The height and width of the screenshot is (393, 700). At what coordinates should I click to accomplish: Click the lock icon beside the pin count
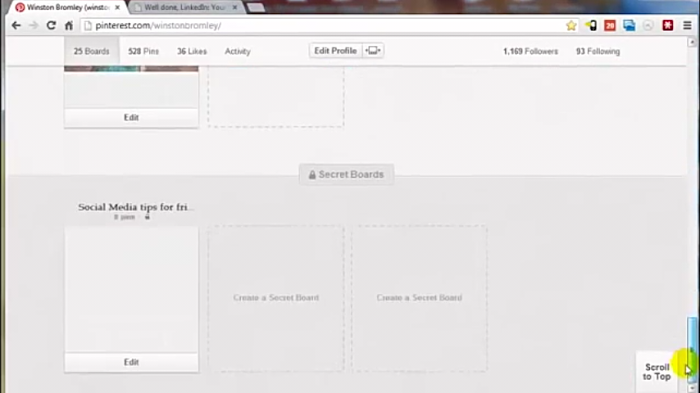tap(147, 217)
